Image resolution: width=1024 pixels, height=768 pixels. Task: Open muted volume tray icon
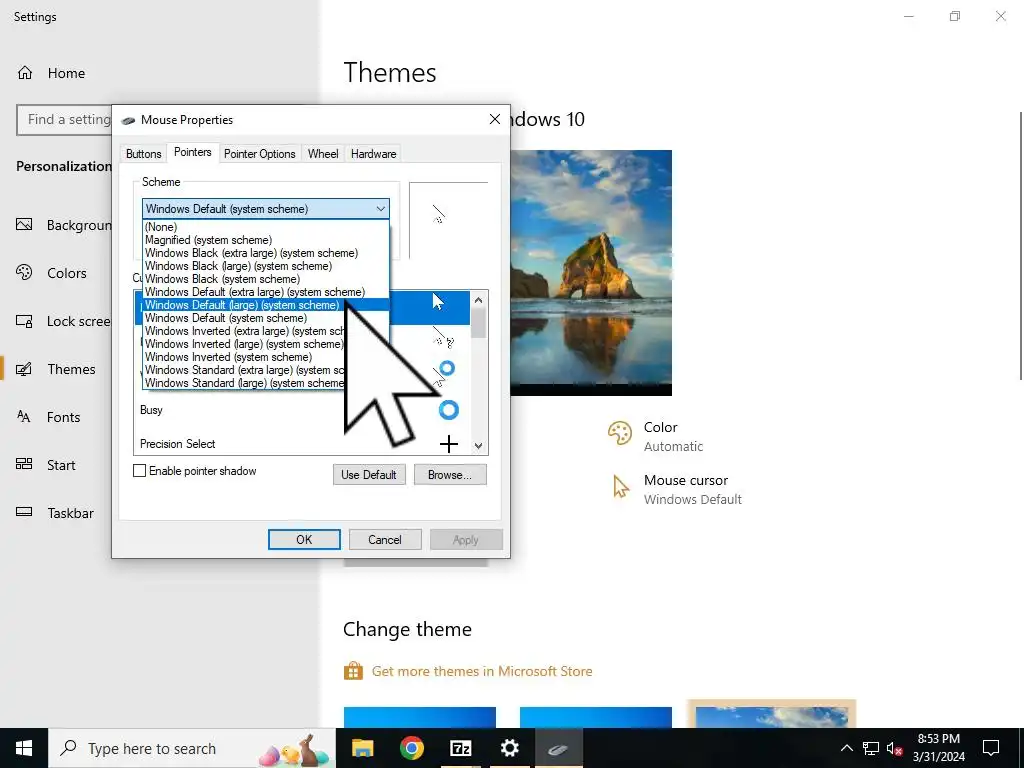pyautogui.click(x=895, y=748)
